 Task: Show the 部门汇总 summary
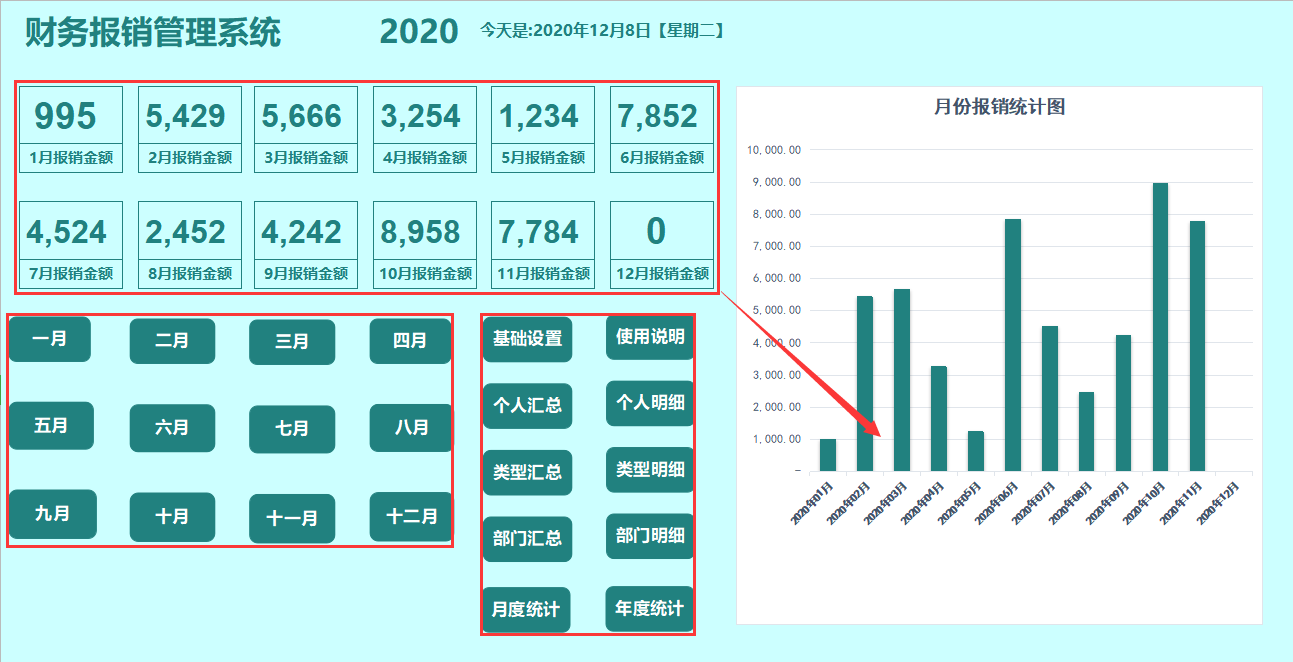527,539
